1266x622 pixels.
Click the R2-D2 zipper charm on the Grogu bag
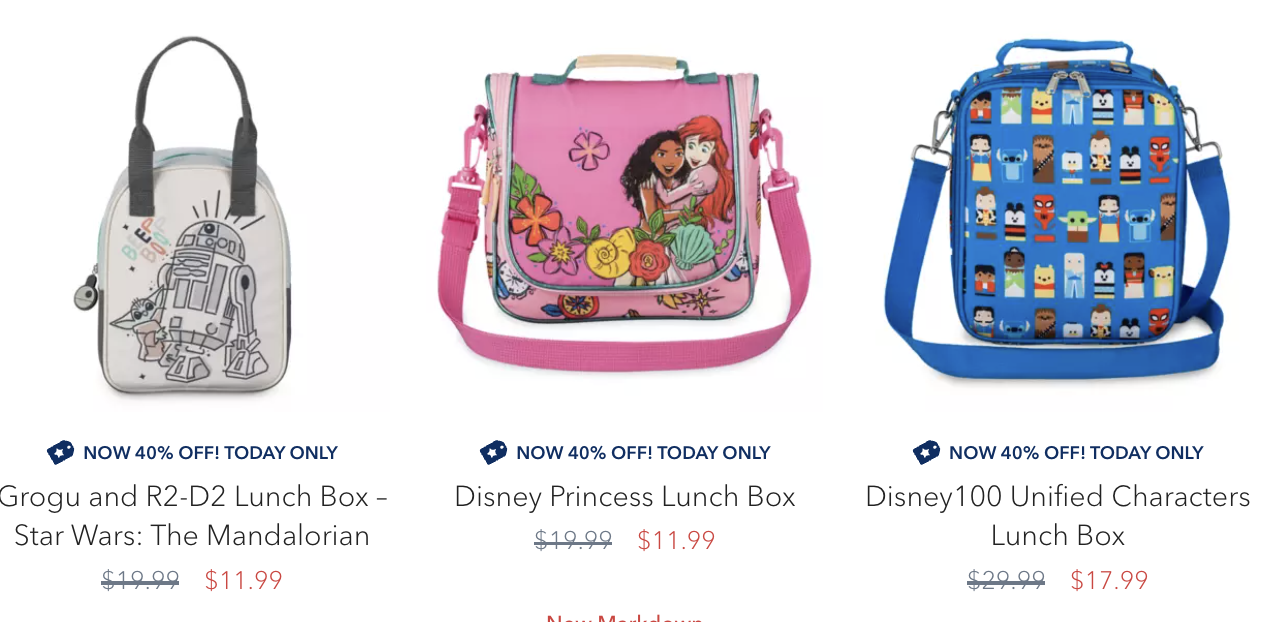(87, 295)
